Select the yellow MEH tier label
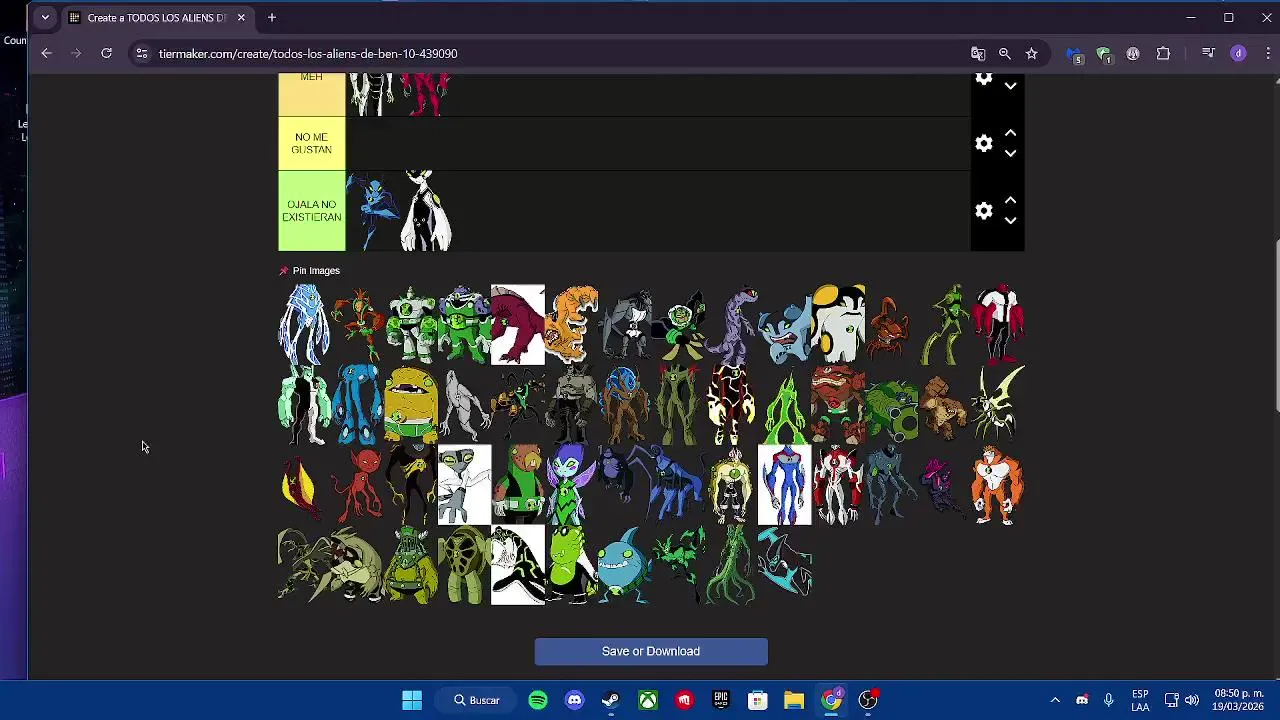The image size is (1280, 720). pyautogui.click(x=311, y=93)
